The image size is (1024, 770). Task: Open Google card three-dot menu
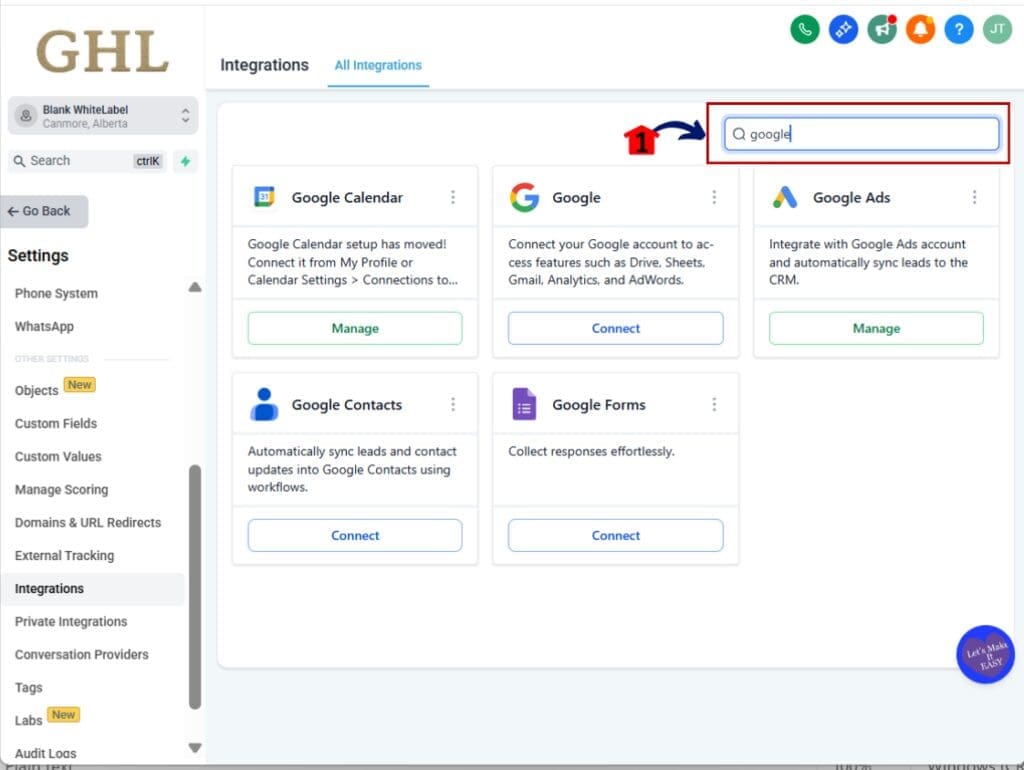(714, 197)
